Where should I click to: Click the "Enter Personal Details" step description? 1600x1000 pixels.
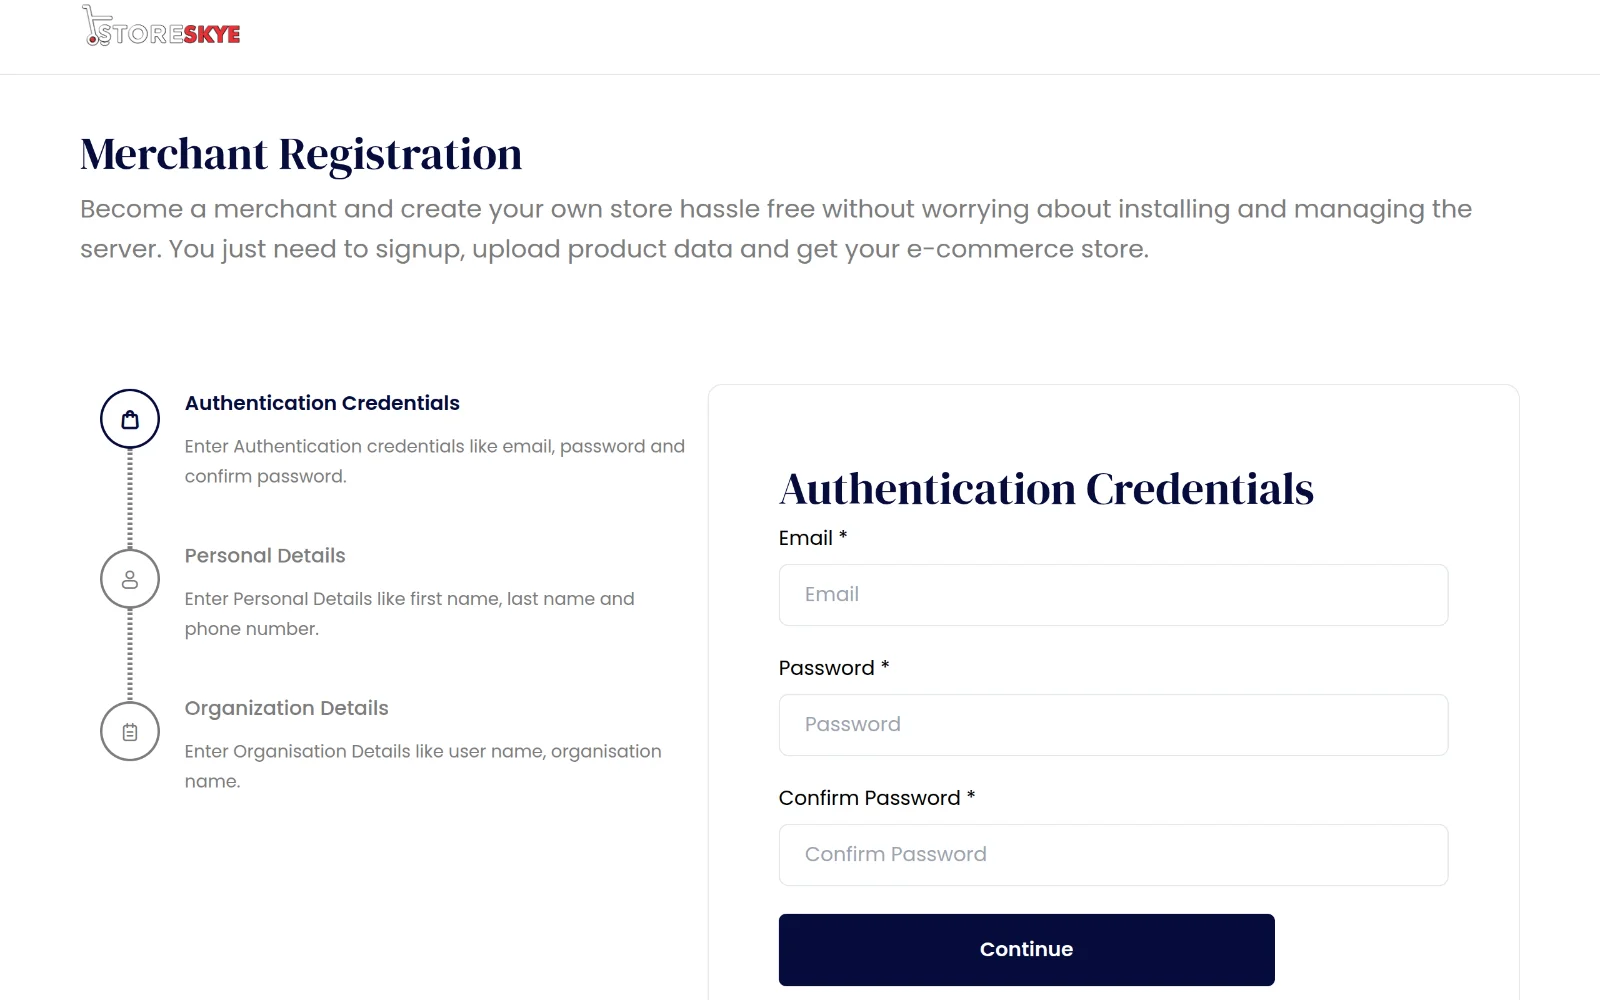tap(409, 613)
